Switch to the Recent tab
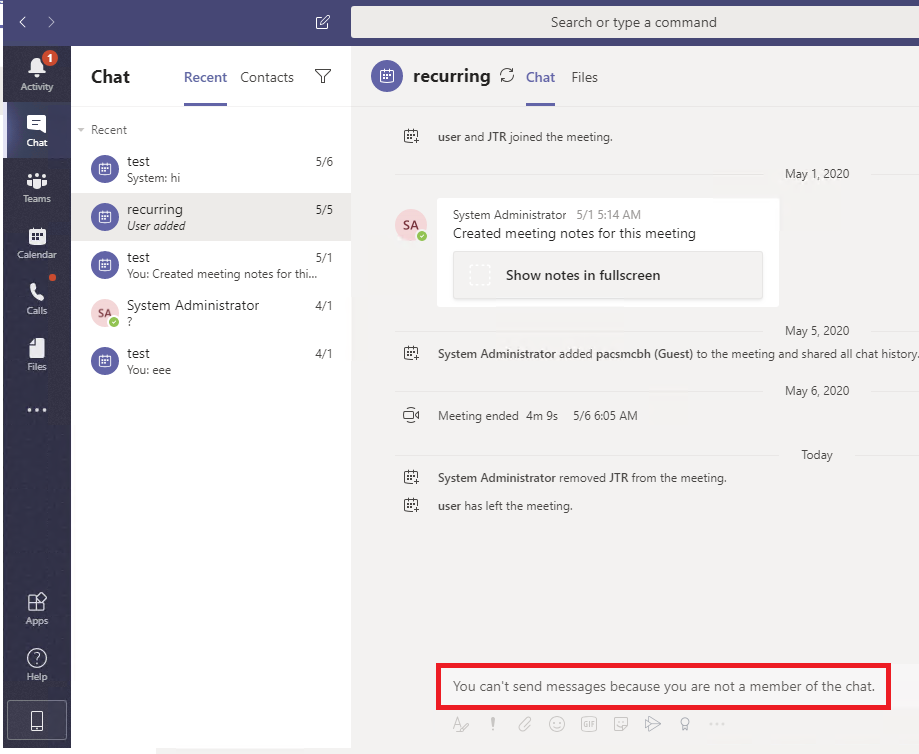 205,77
